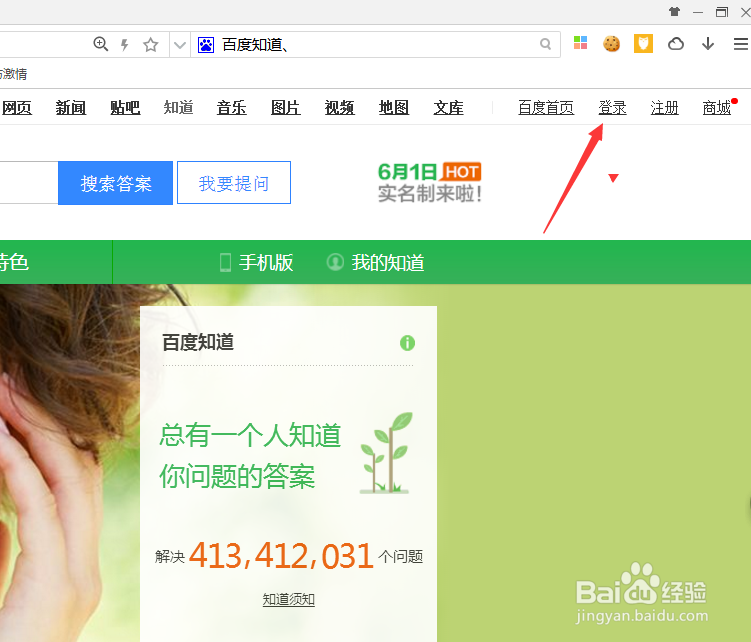Open downloads with the down arrow icon
Image resolution: width=751 pixels, height=642 pixels.
[x=708, y=44]
